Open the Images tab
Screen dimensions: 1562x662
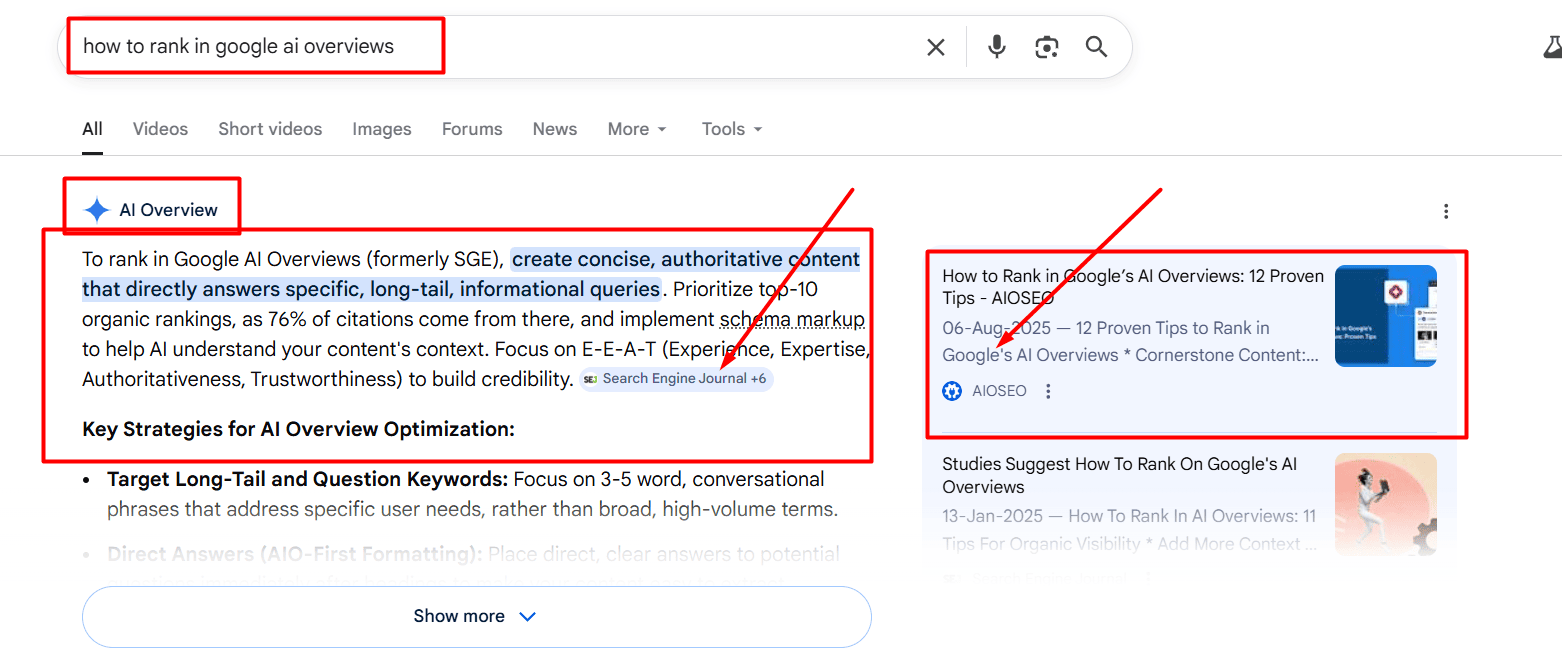point(381,128)
